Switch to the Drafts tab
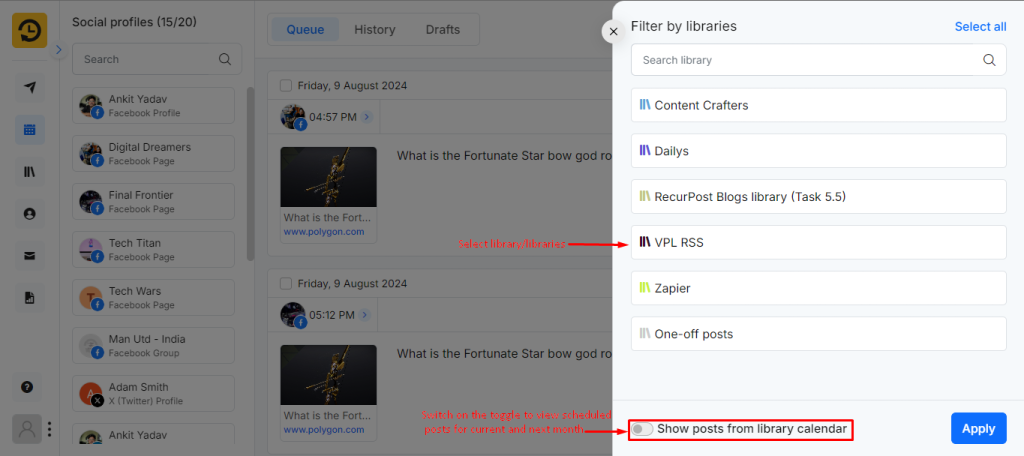This screenshot has width=1024, height=456. click(x=443, y=29)
